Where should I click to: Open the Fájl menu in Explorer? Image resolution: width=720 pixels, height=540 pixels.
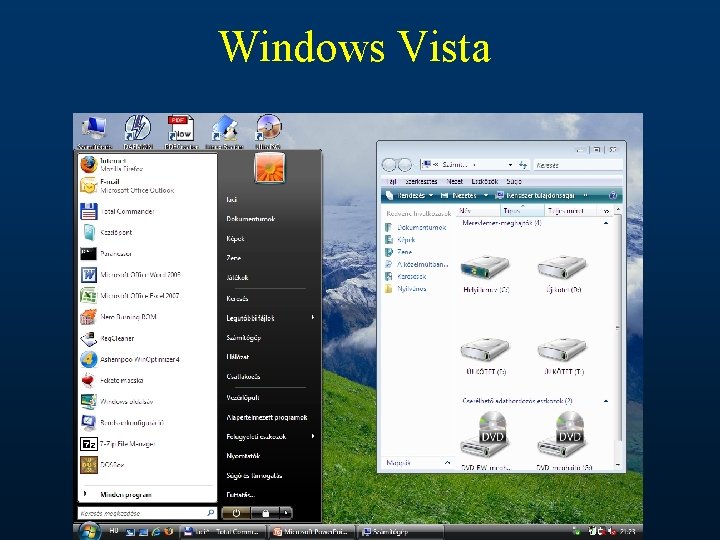(x=391, y=181)
